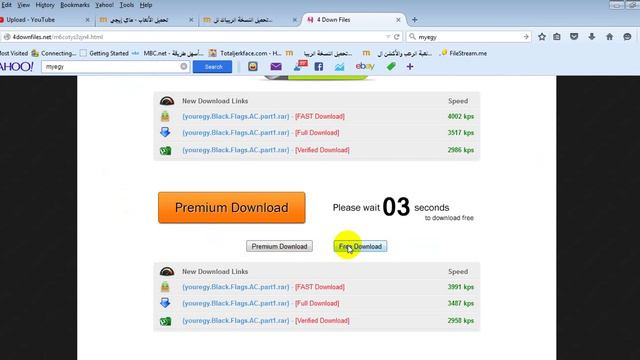The width and height of the screenshot is (640, 360).
Task: Add a Yahoo toolbar app with plus
Action: pos(410,67)
